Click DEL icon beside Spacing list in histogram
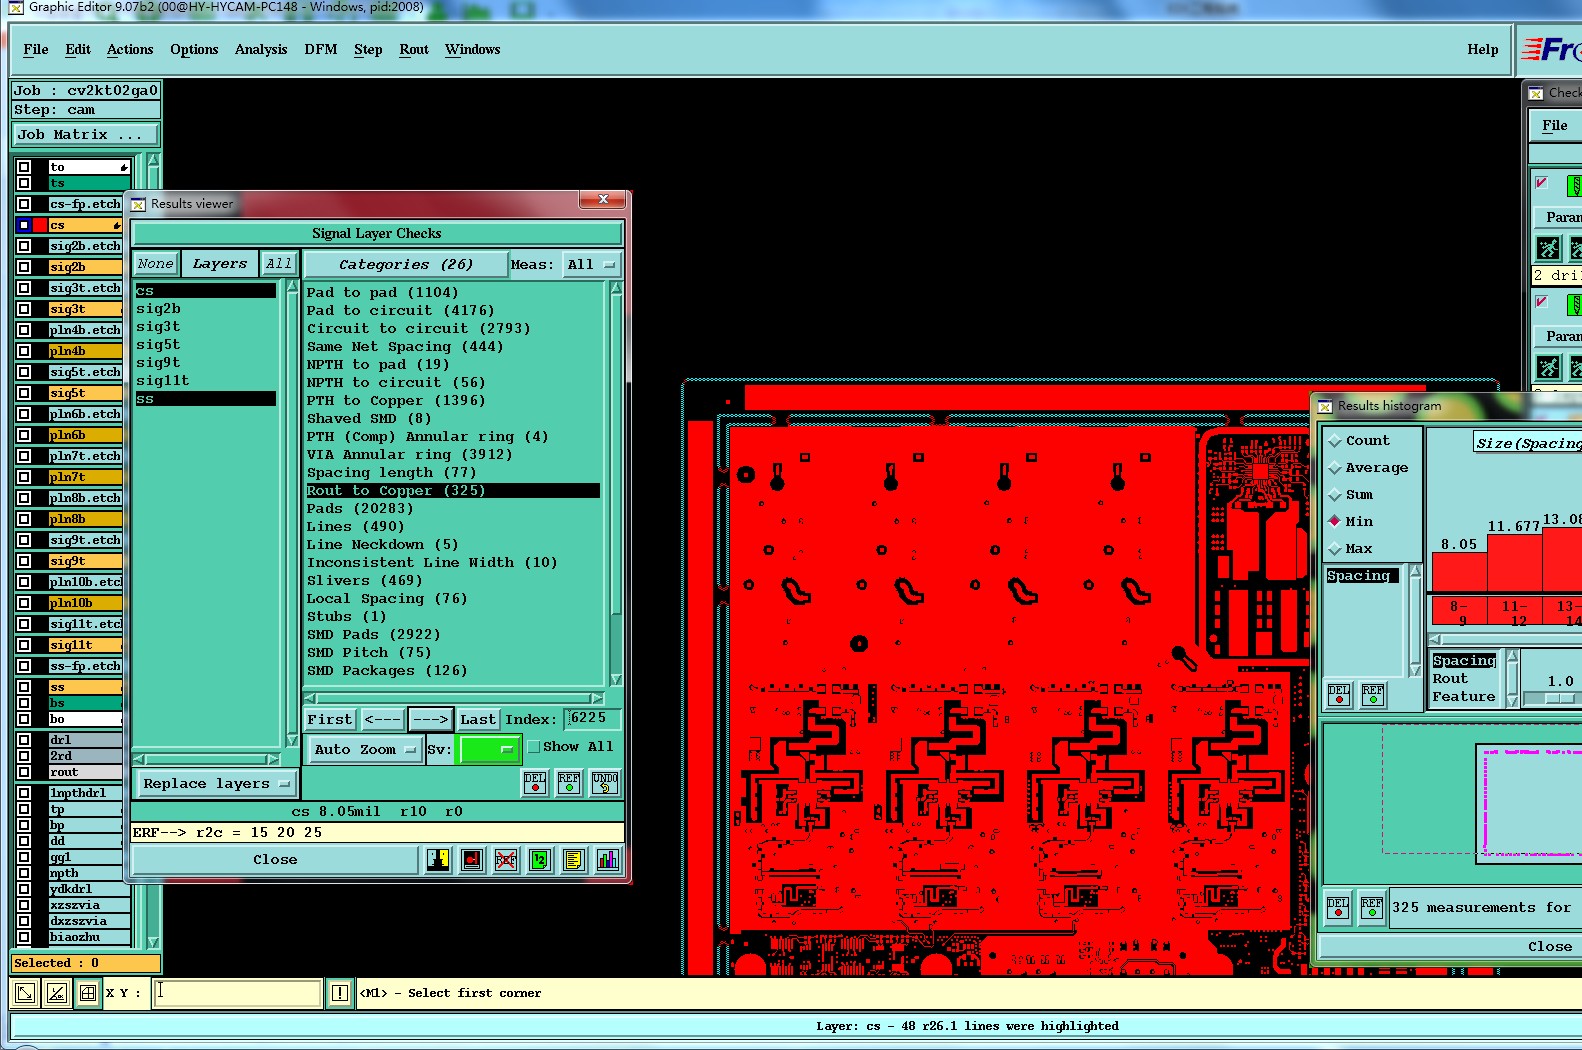This screenshot has width=1582, height=1050. [x=1339, y=695]
